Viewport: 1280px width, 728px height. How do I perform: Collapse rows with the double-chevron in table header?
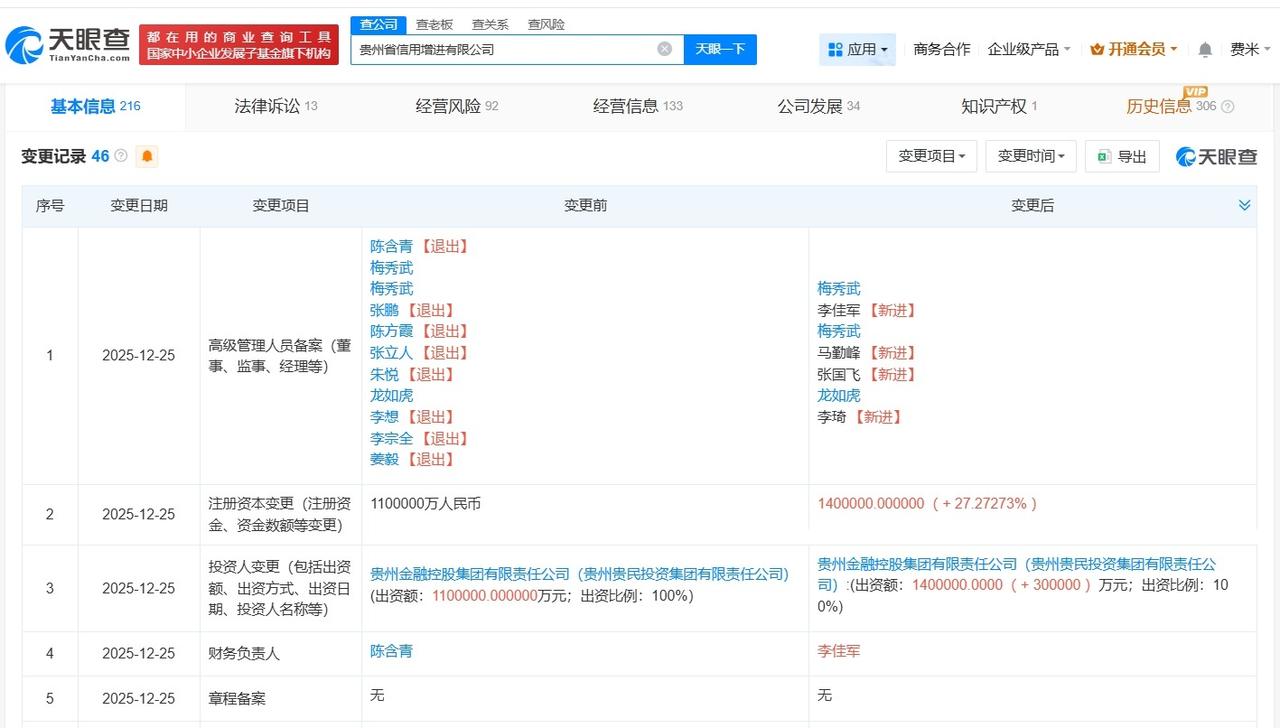[x=1244, y=205]
